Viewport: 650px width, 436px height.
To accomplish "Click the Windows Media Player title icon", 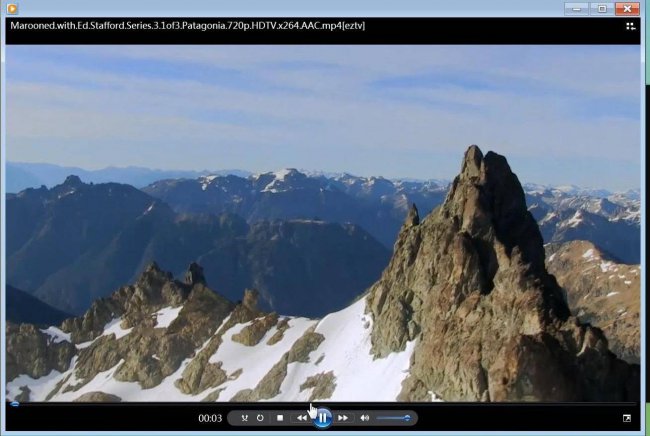I will coord(12,8).
